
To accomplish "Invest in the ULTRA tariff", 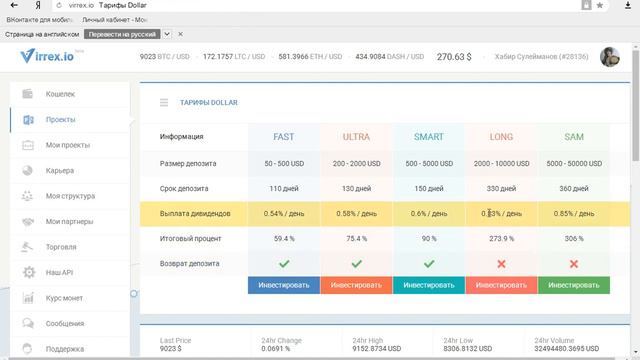I will (356, 285).
